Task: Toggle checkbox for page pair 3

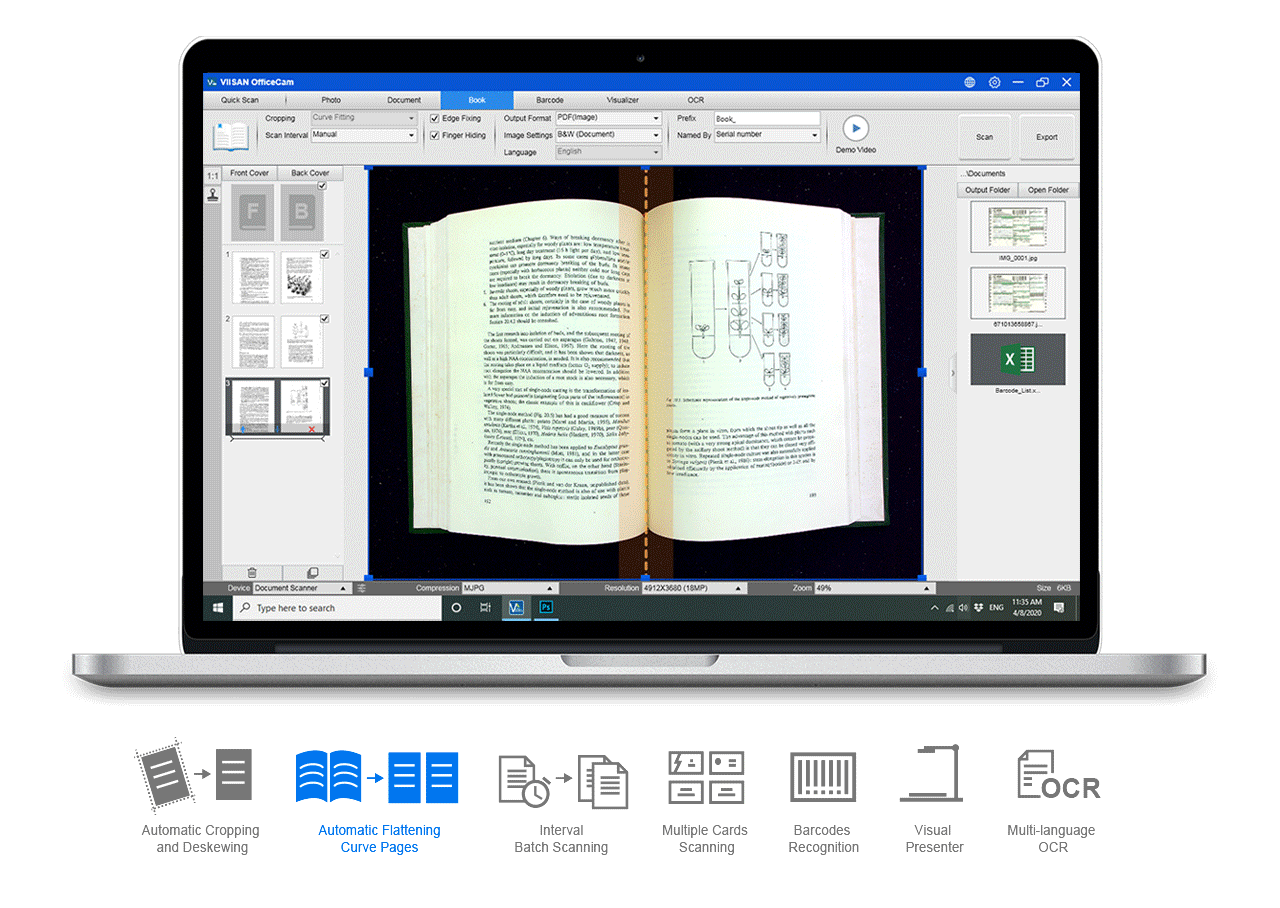Action: coord(324,383)
